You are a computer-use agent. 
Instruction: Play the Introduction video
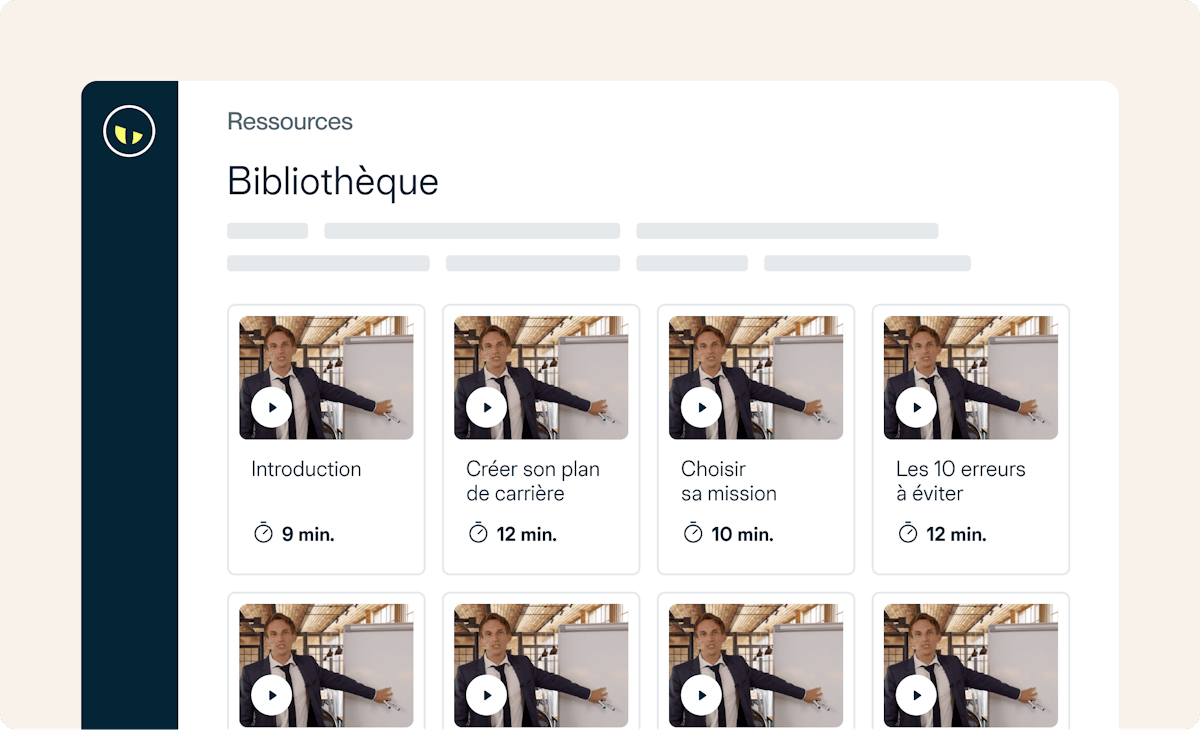(x=272, y=407)
